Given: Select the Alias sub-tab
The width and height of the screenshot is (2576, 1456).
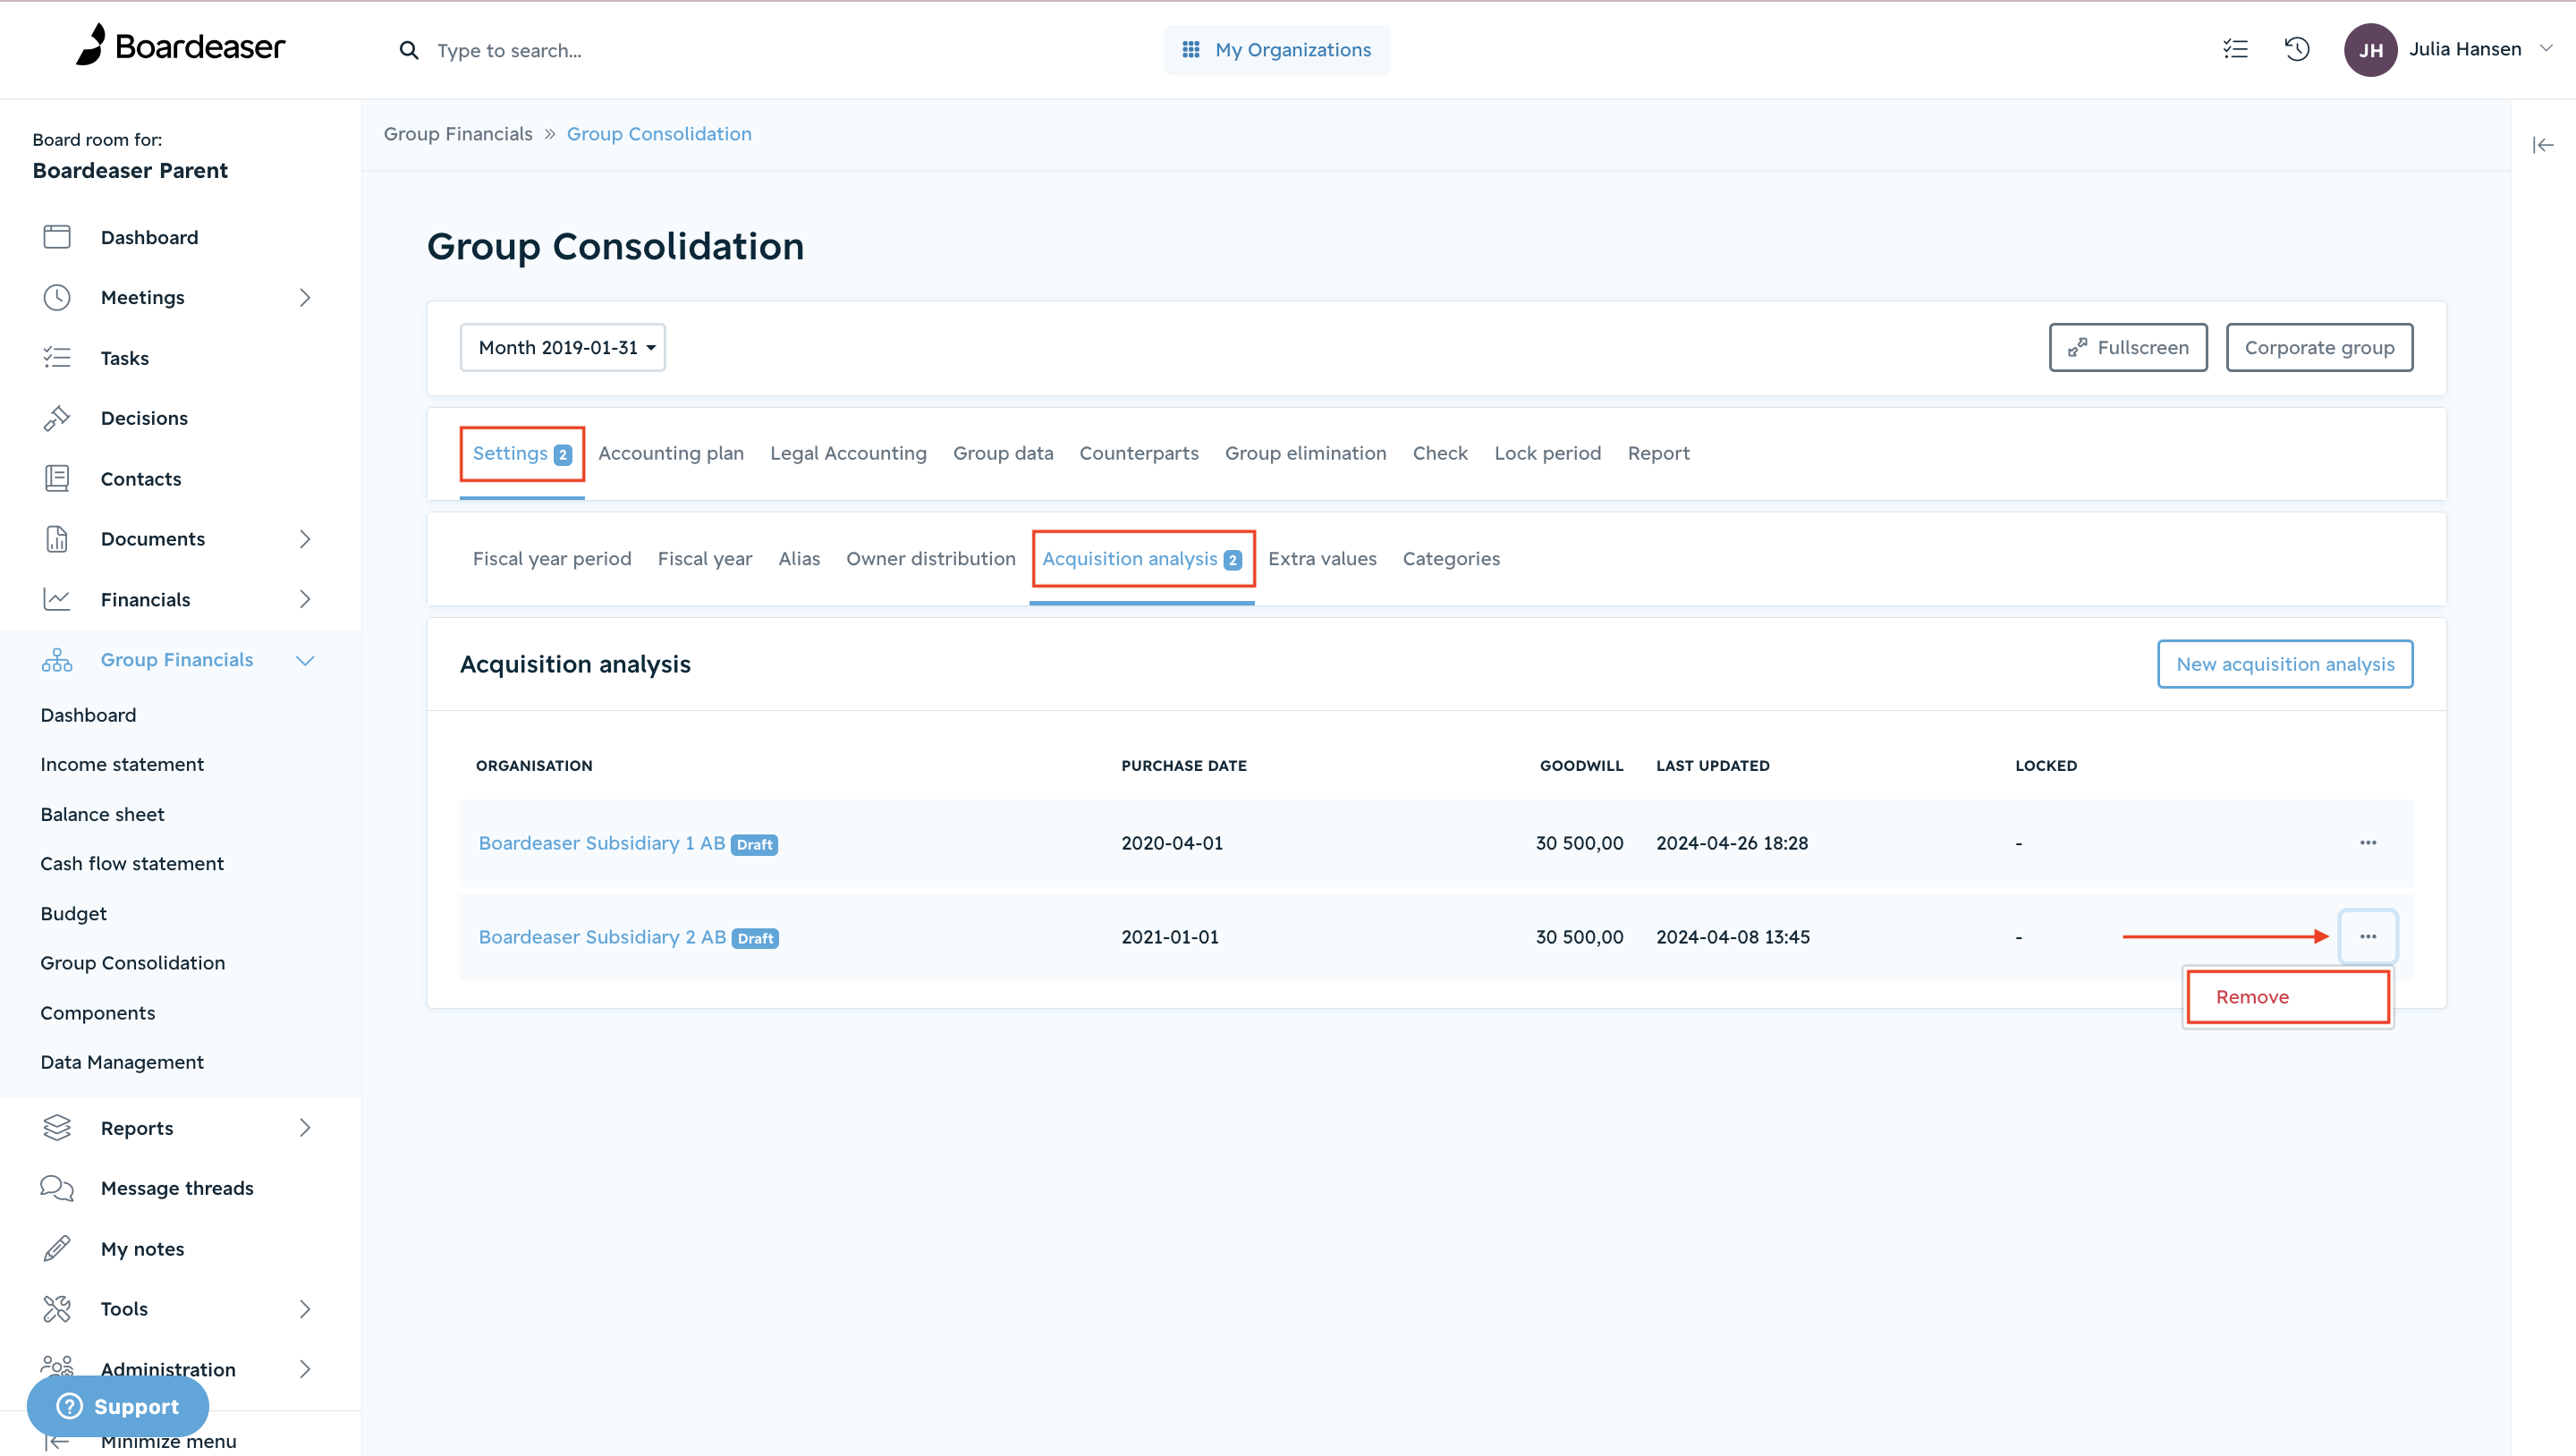Looking at the screenshot, I should (799, 559).
